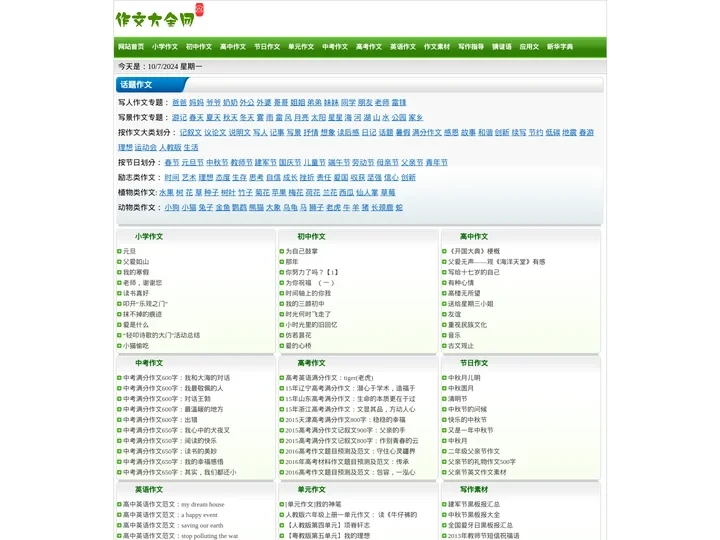Open the article 小猫偷吃
This screenshot has height=540, width=720.
136,346
